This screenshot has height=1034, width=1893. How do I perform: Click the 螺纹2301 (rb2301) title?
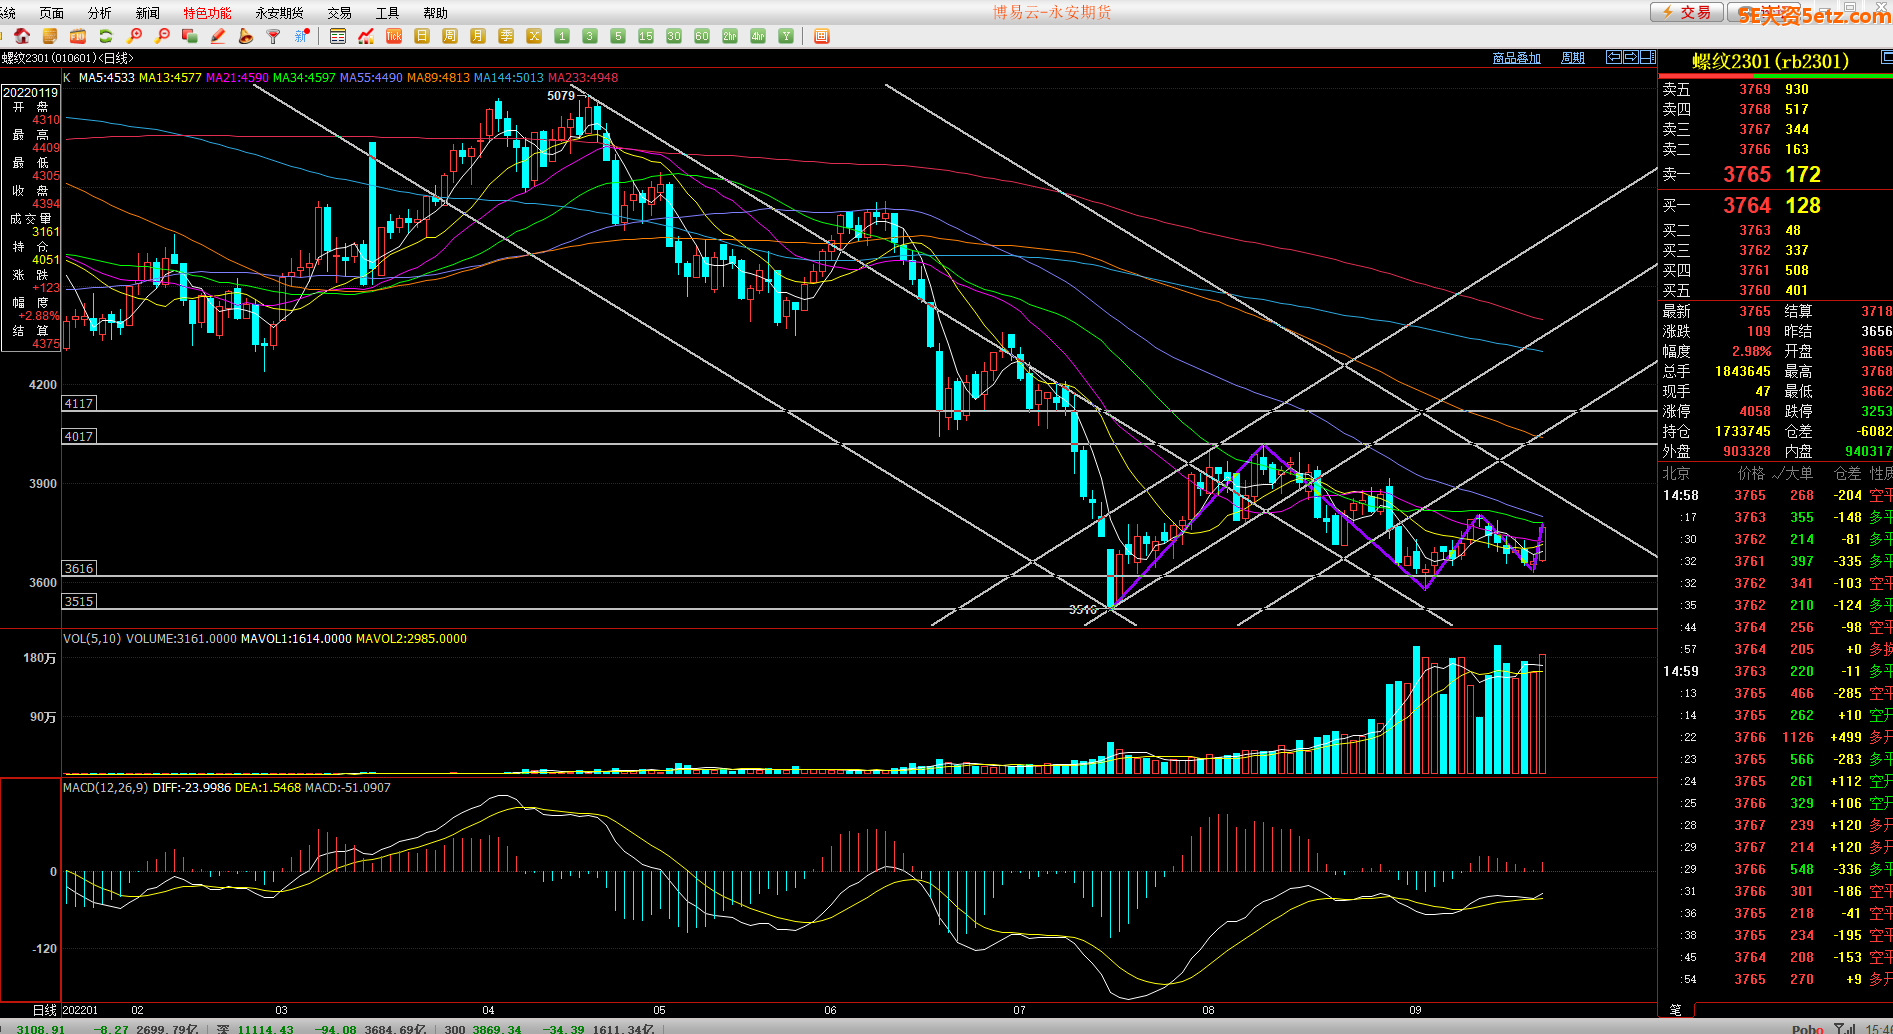pyautogui.click(x=1770, y=61)
